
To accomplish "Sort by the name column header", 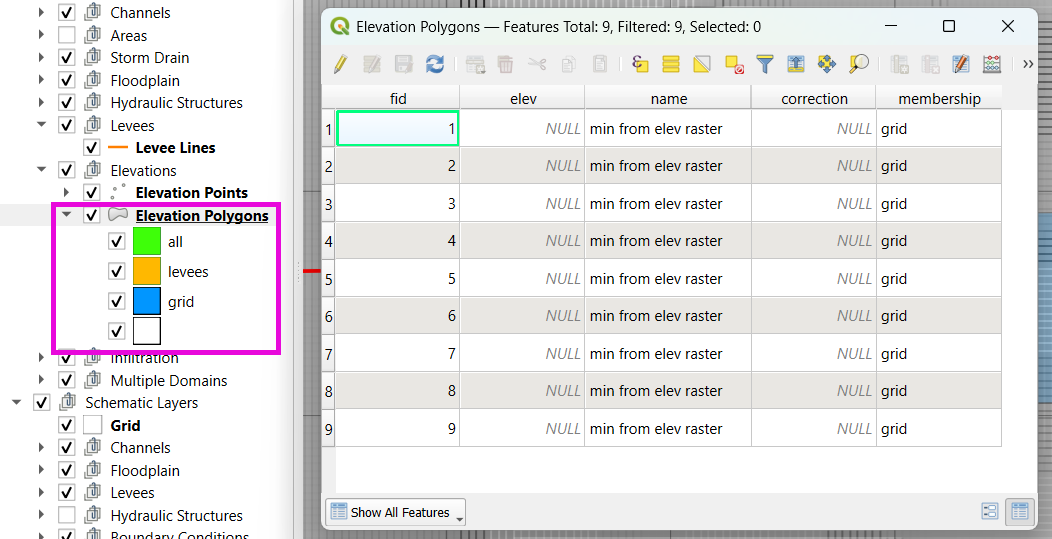I will pos(668,98).
